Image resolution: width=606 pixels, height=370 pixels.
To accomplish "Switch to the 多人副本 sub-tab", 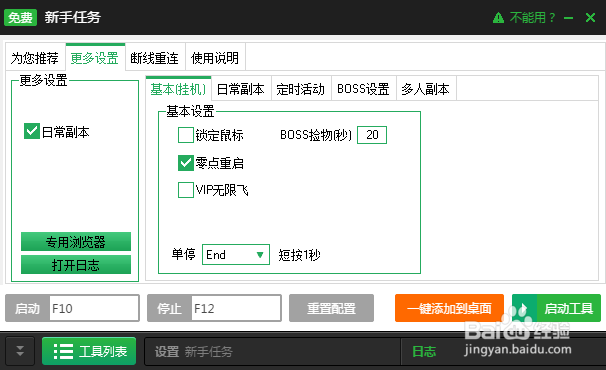I will [426, 89].
